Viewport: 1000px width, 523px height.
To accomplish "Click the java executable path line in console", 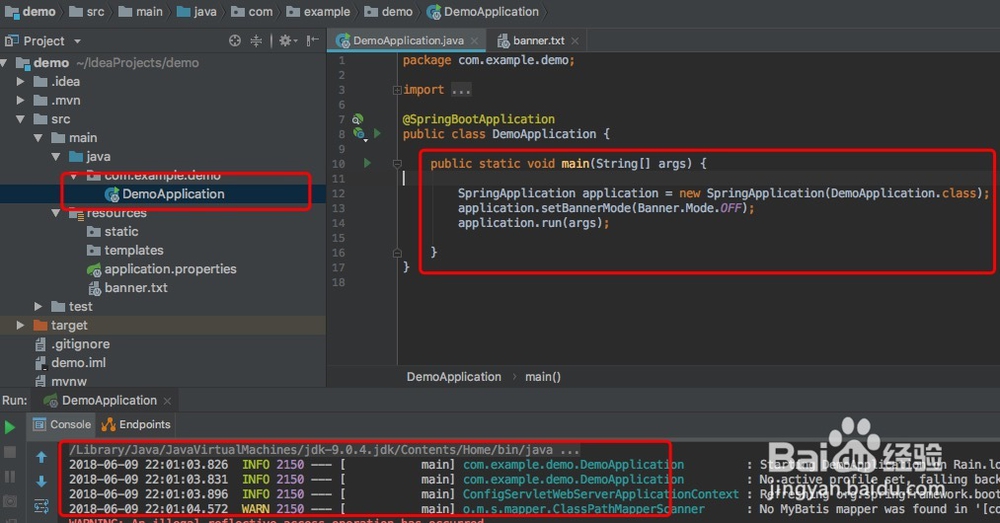I will point(324,450).
